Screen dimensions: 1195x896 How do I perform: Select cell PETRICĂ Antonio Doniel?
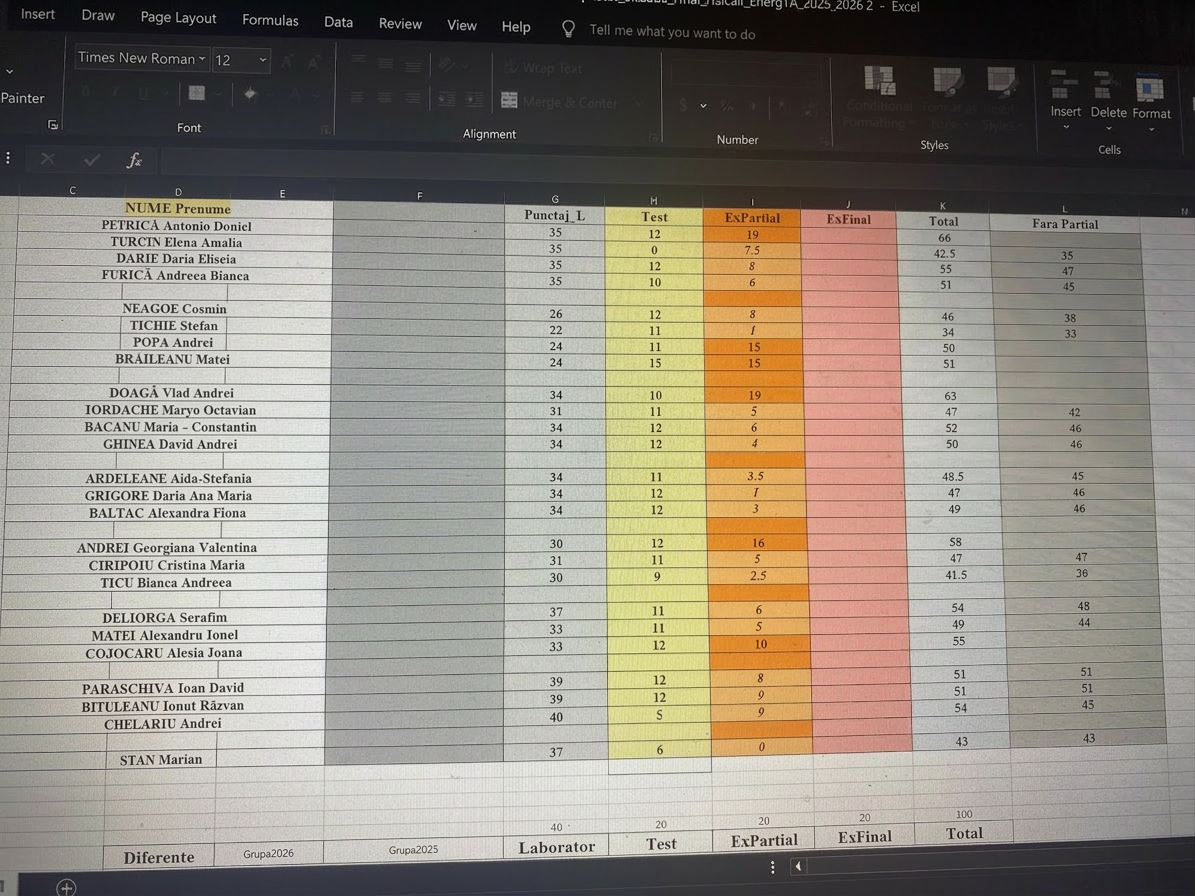tap(175, 226)
